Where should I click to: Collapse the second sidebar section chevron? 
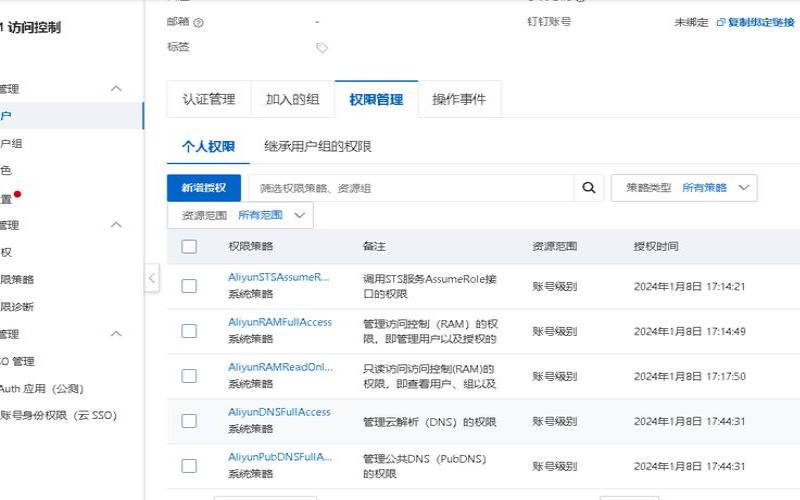coord(116,224)
